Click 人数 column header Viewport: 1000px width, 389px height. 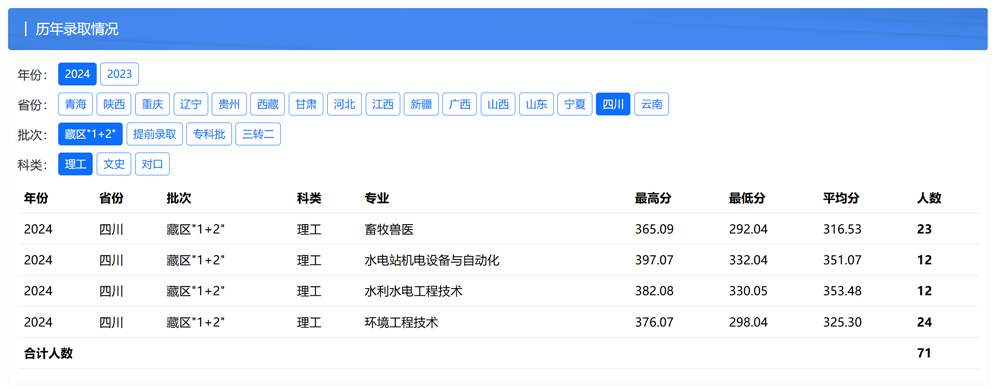pos(929,198)
